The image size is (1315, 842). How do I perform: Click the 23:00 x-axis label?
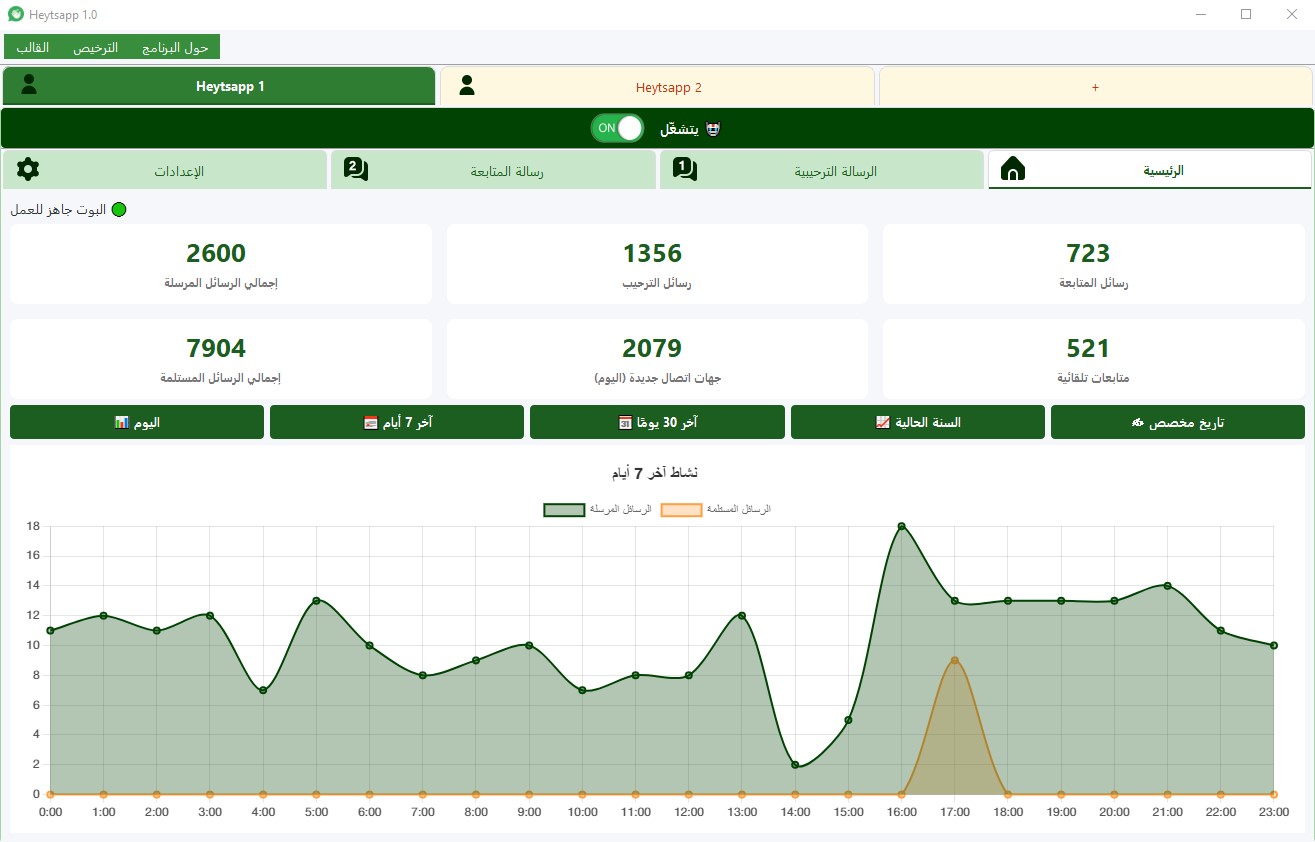(1274, 812)
